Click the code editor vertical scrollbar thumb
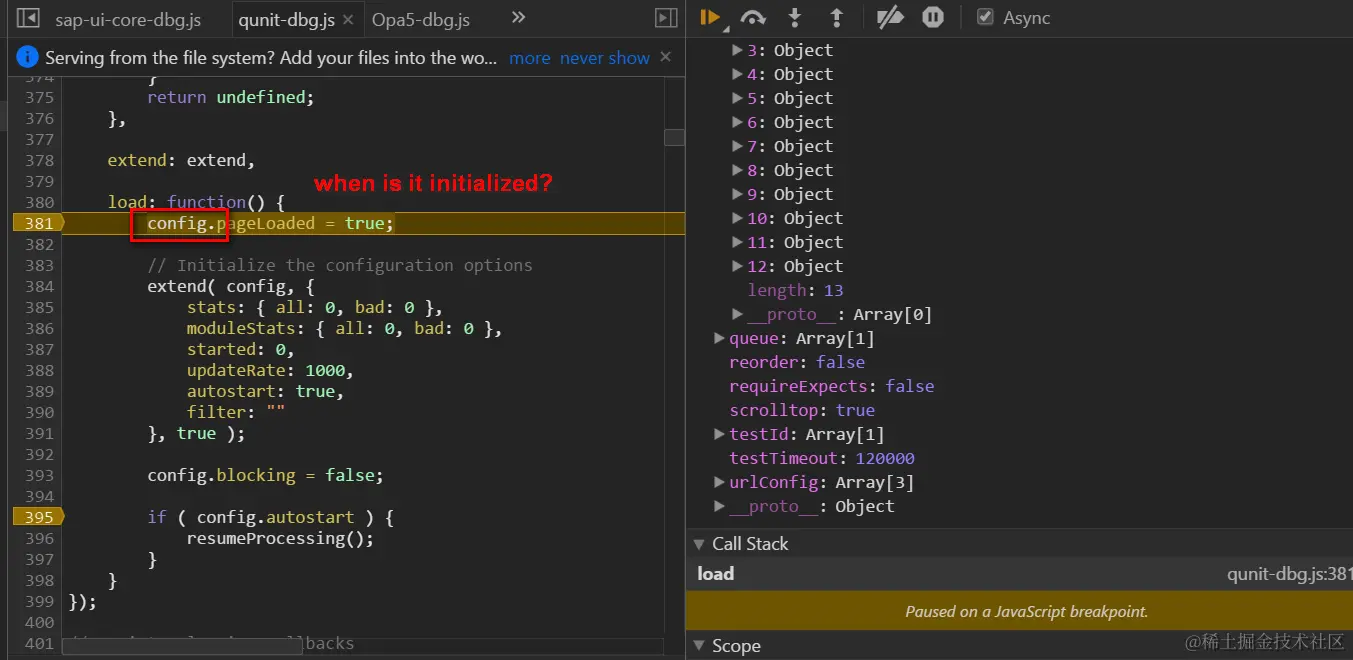The width and height of the screenshot is (1353, 660). coord(674,137)
